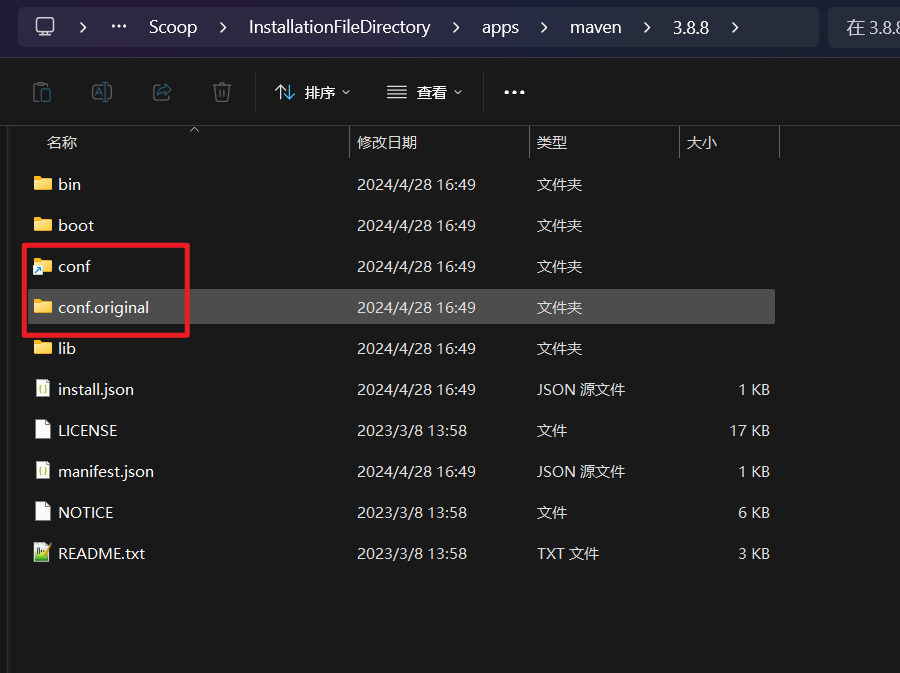Click the README.txt type TXT 文件
Viewport: 900px width, 673px height.
click(568, 554)
